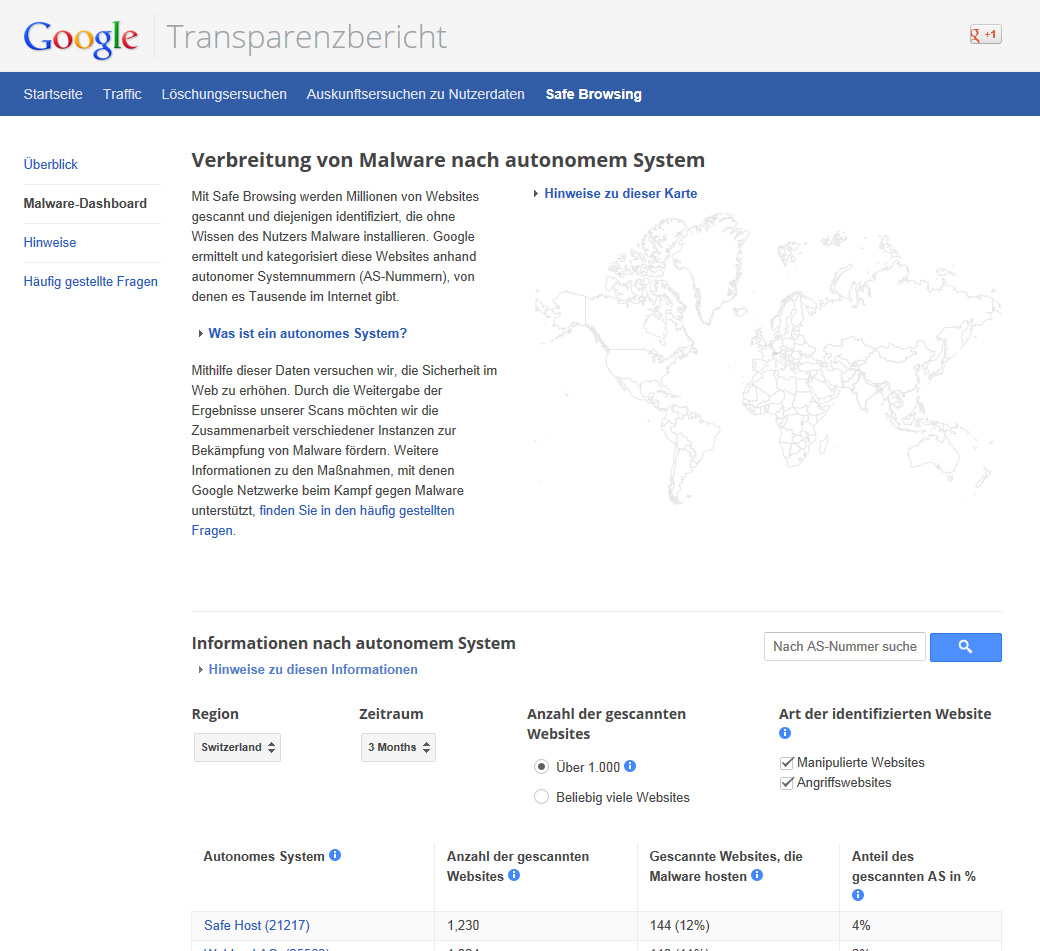Open info icon next to Über 1.000
Image resolution: width=1040 pixels, height=951 pixels.
[x=630, y=766]
